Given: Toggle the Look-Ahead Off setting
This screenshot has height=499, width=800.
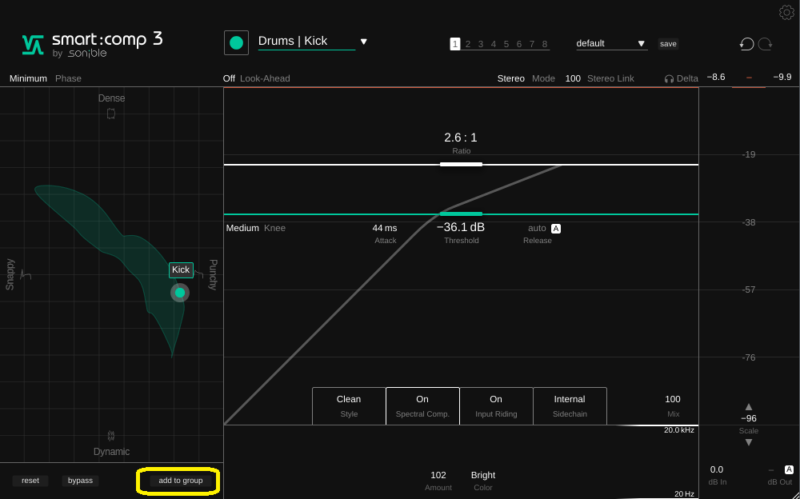Looking at the screenshot, I should (x=229, y=78).
